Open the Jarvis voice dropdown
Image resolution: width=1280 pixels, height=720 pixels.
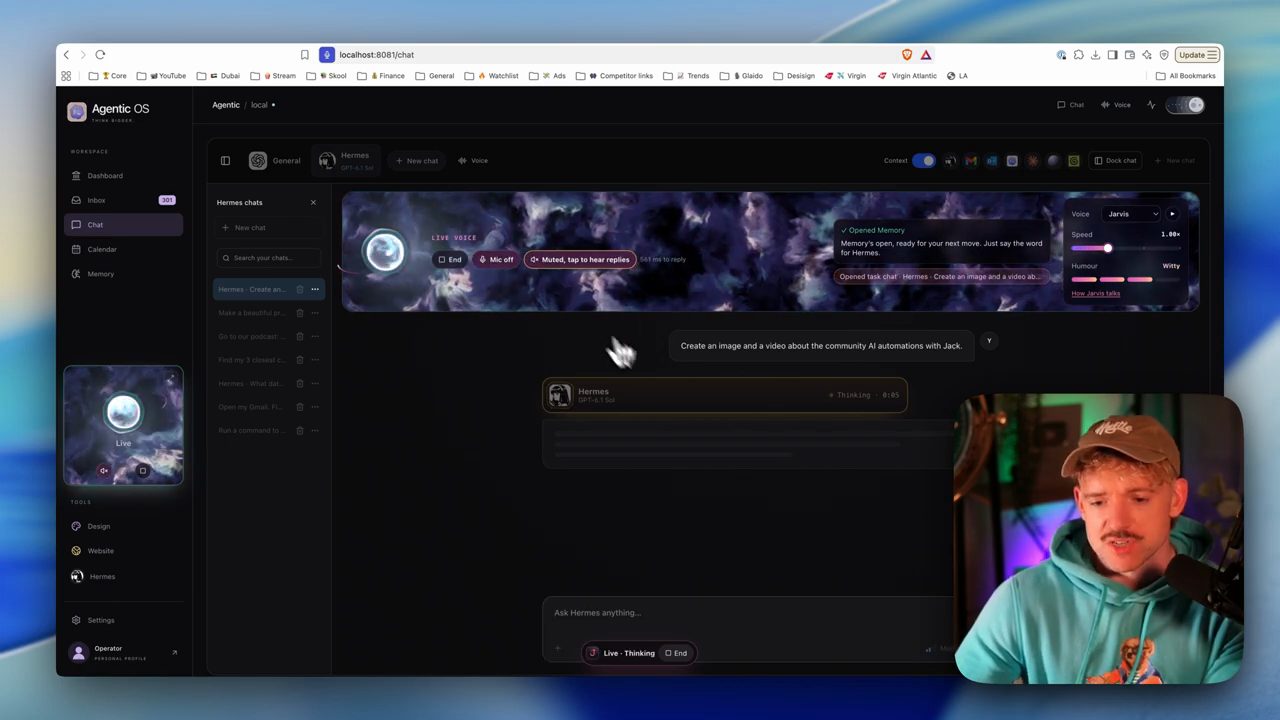click(1133, 214)
